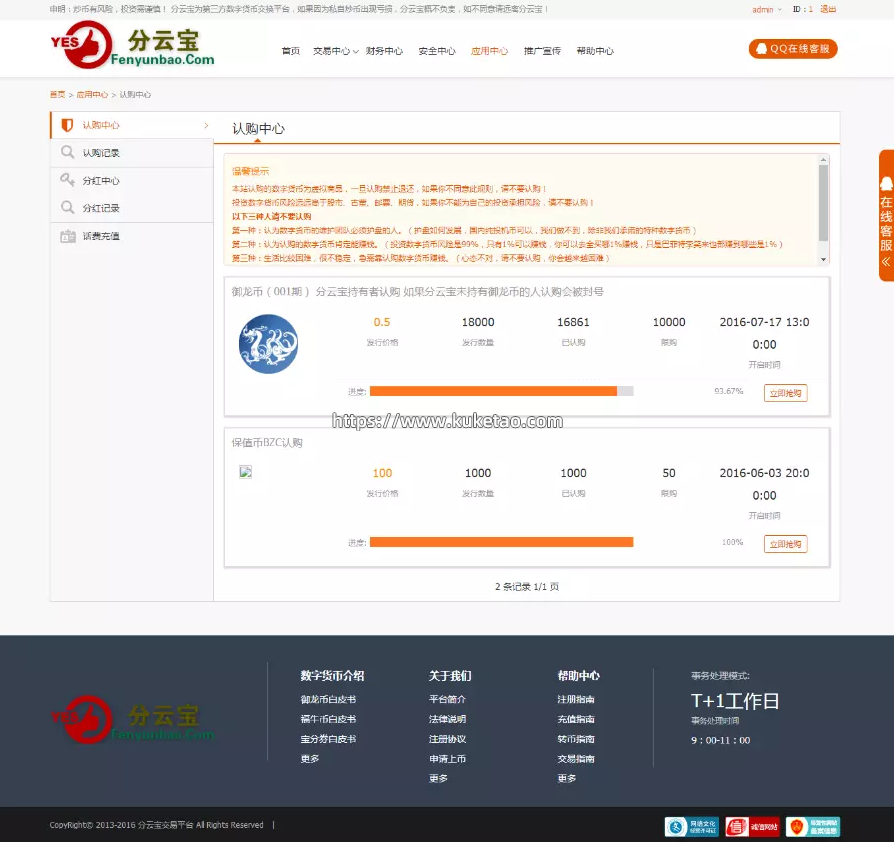Click 退出 to log out

[x=828, y=10]
